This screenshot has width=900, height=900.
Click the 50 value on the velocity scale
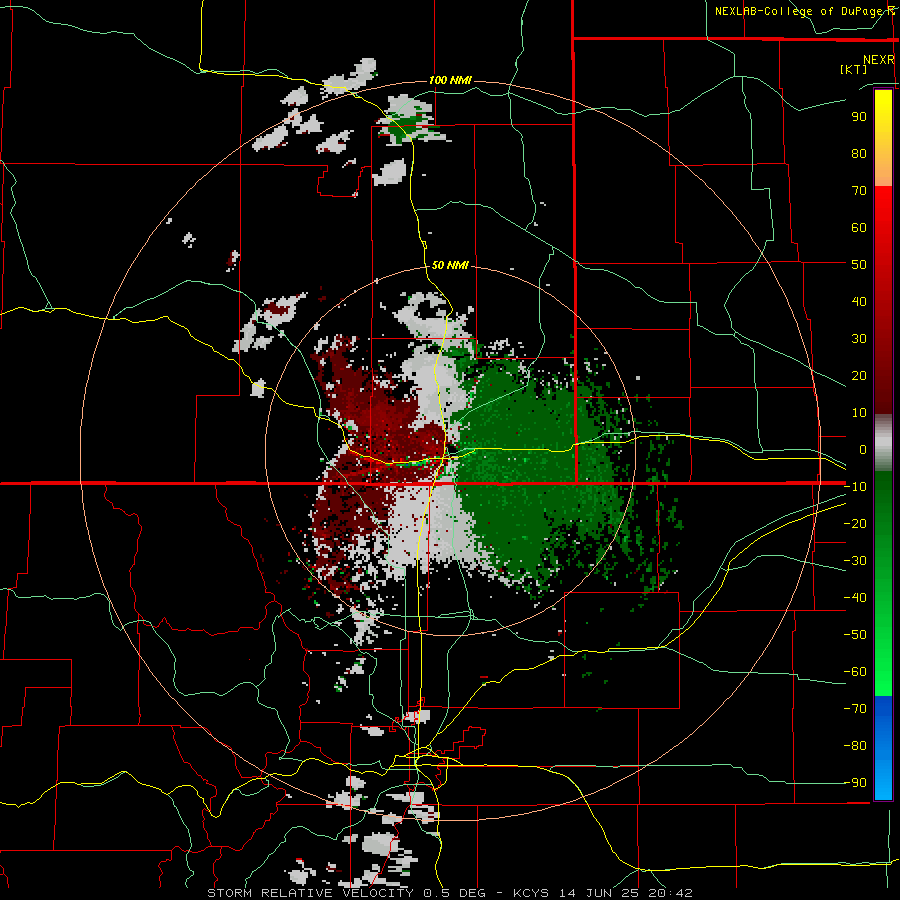(x=859, y=265)
